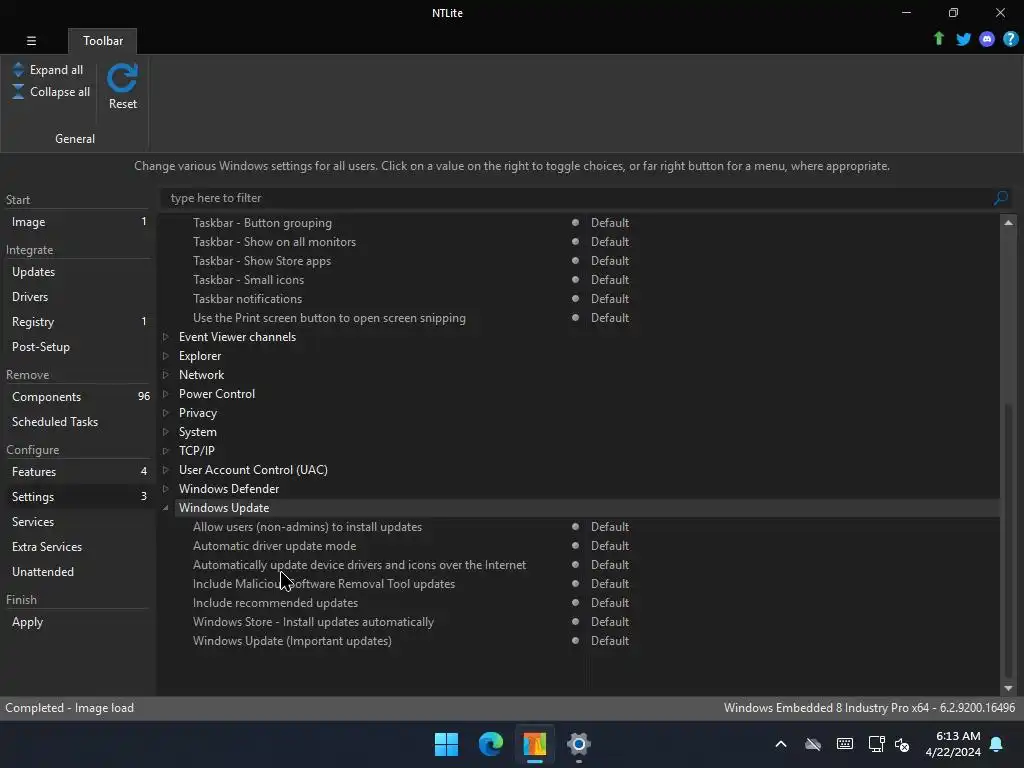Select the NTLite taskbar icon

click(x=534, y=744)
